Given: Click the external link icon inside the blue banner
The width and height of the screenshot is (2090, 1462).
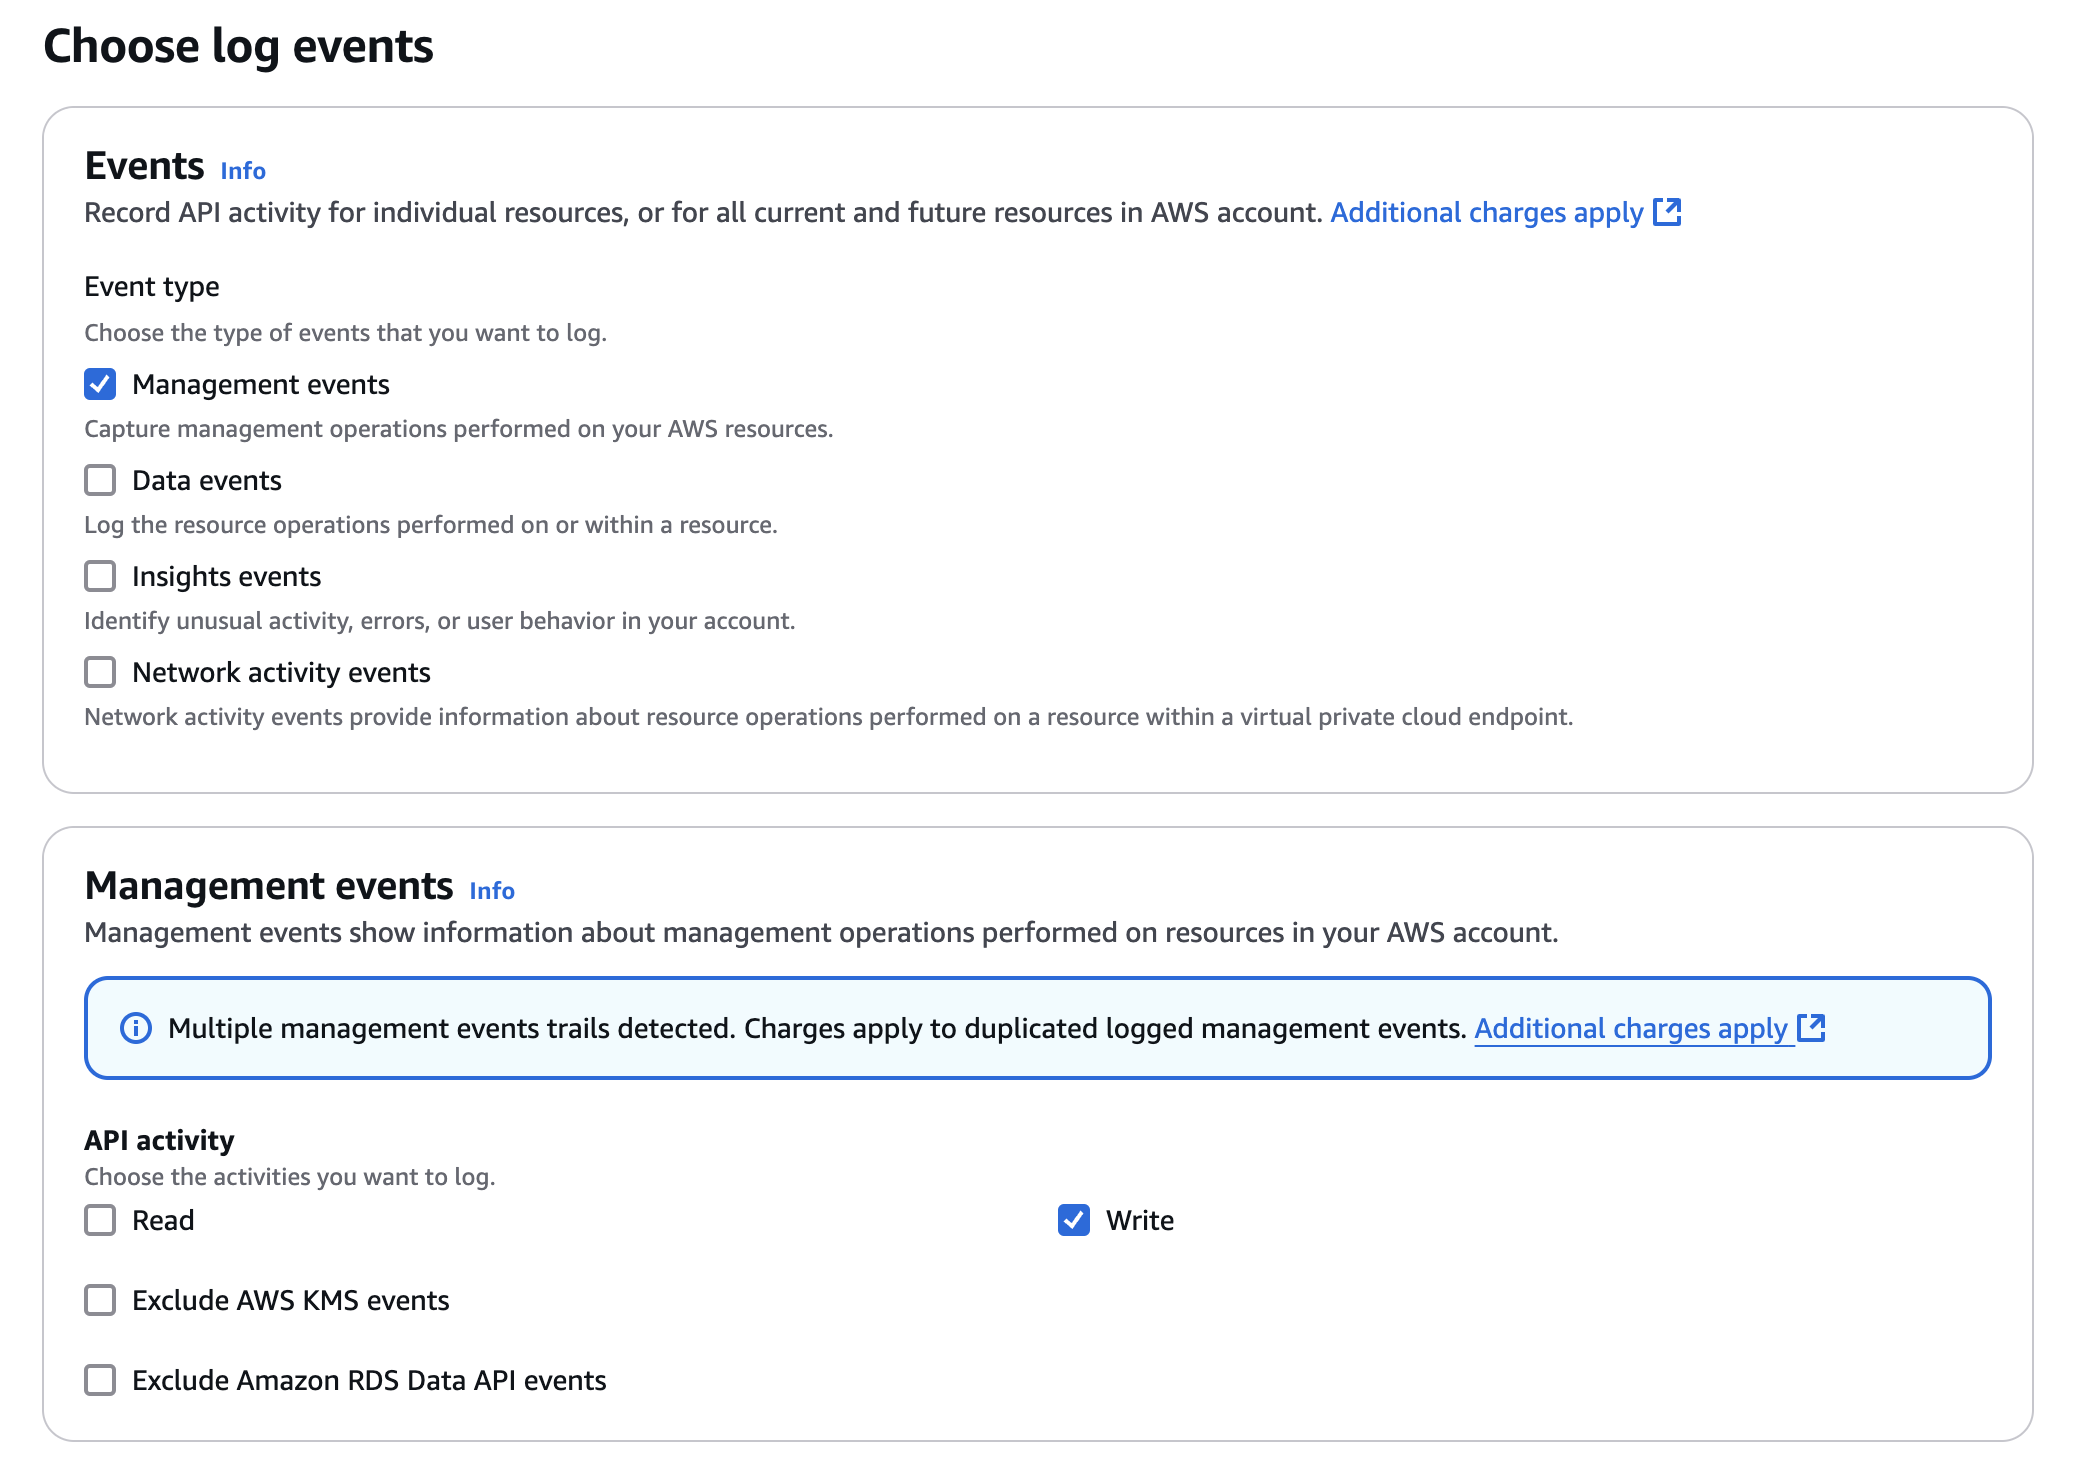Looking at the screenshot, I should (1813, 1027).
